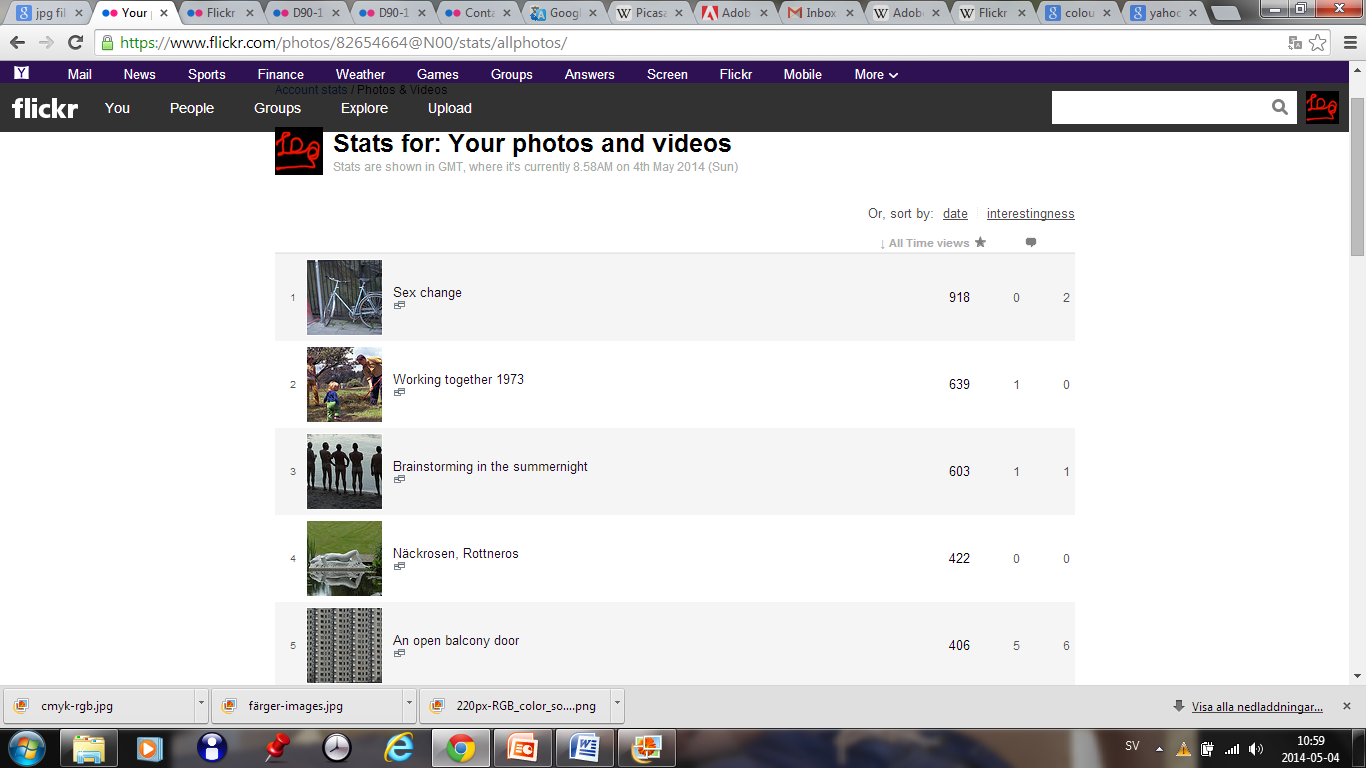Open the Explore menu
The height and width of the screenshot is (768, 1366).
pyautogui.click(x=364, y=108)
